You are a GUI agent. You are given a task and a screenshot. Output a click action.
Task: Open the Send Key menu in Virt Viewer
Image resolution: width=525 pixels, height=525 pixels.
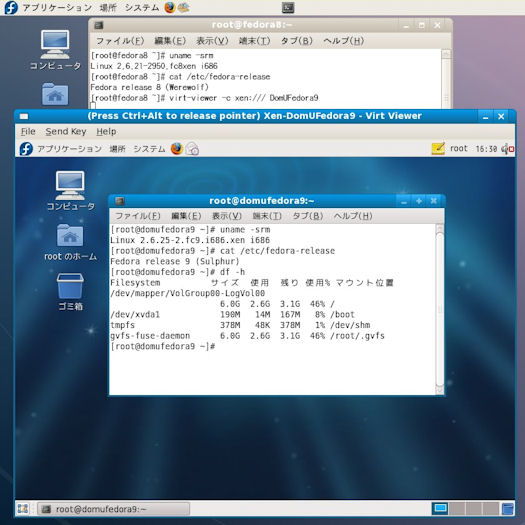click(66, 132)
